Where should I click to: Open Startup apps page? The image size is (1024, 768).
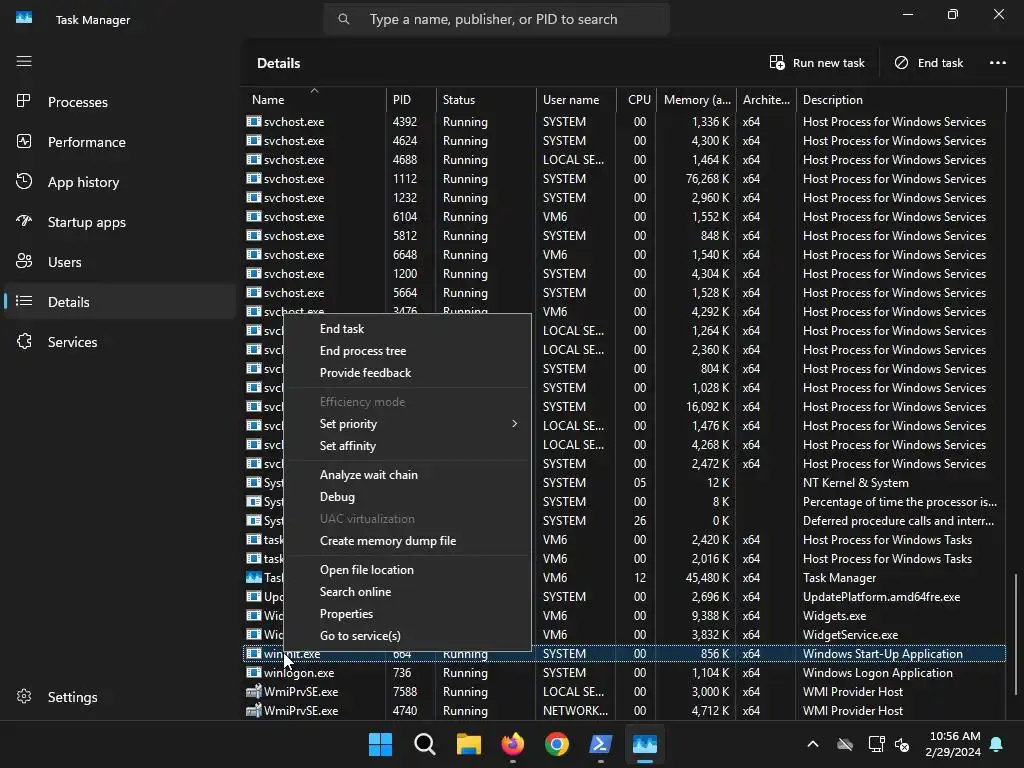pos(120,222)
